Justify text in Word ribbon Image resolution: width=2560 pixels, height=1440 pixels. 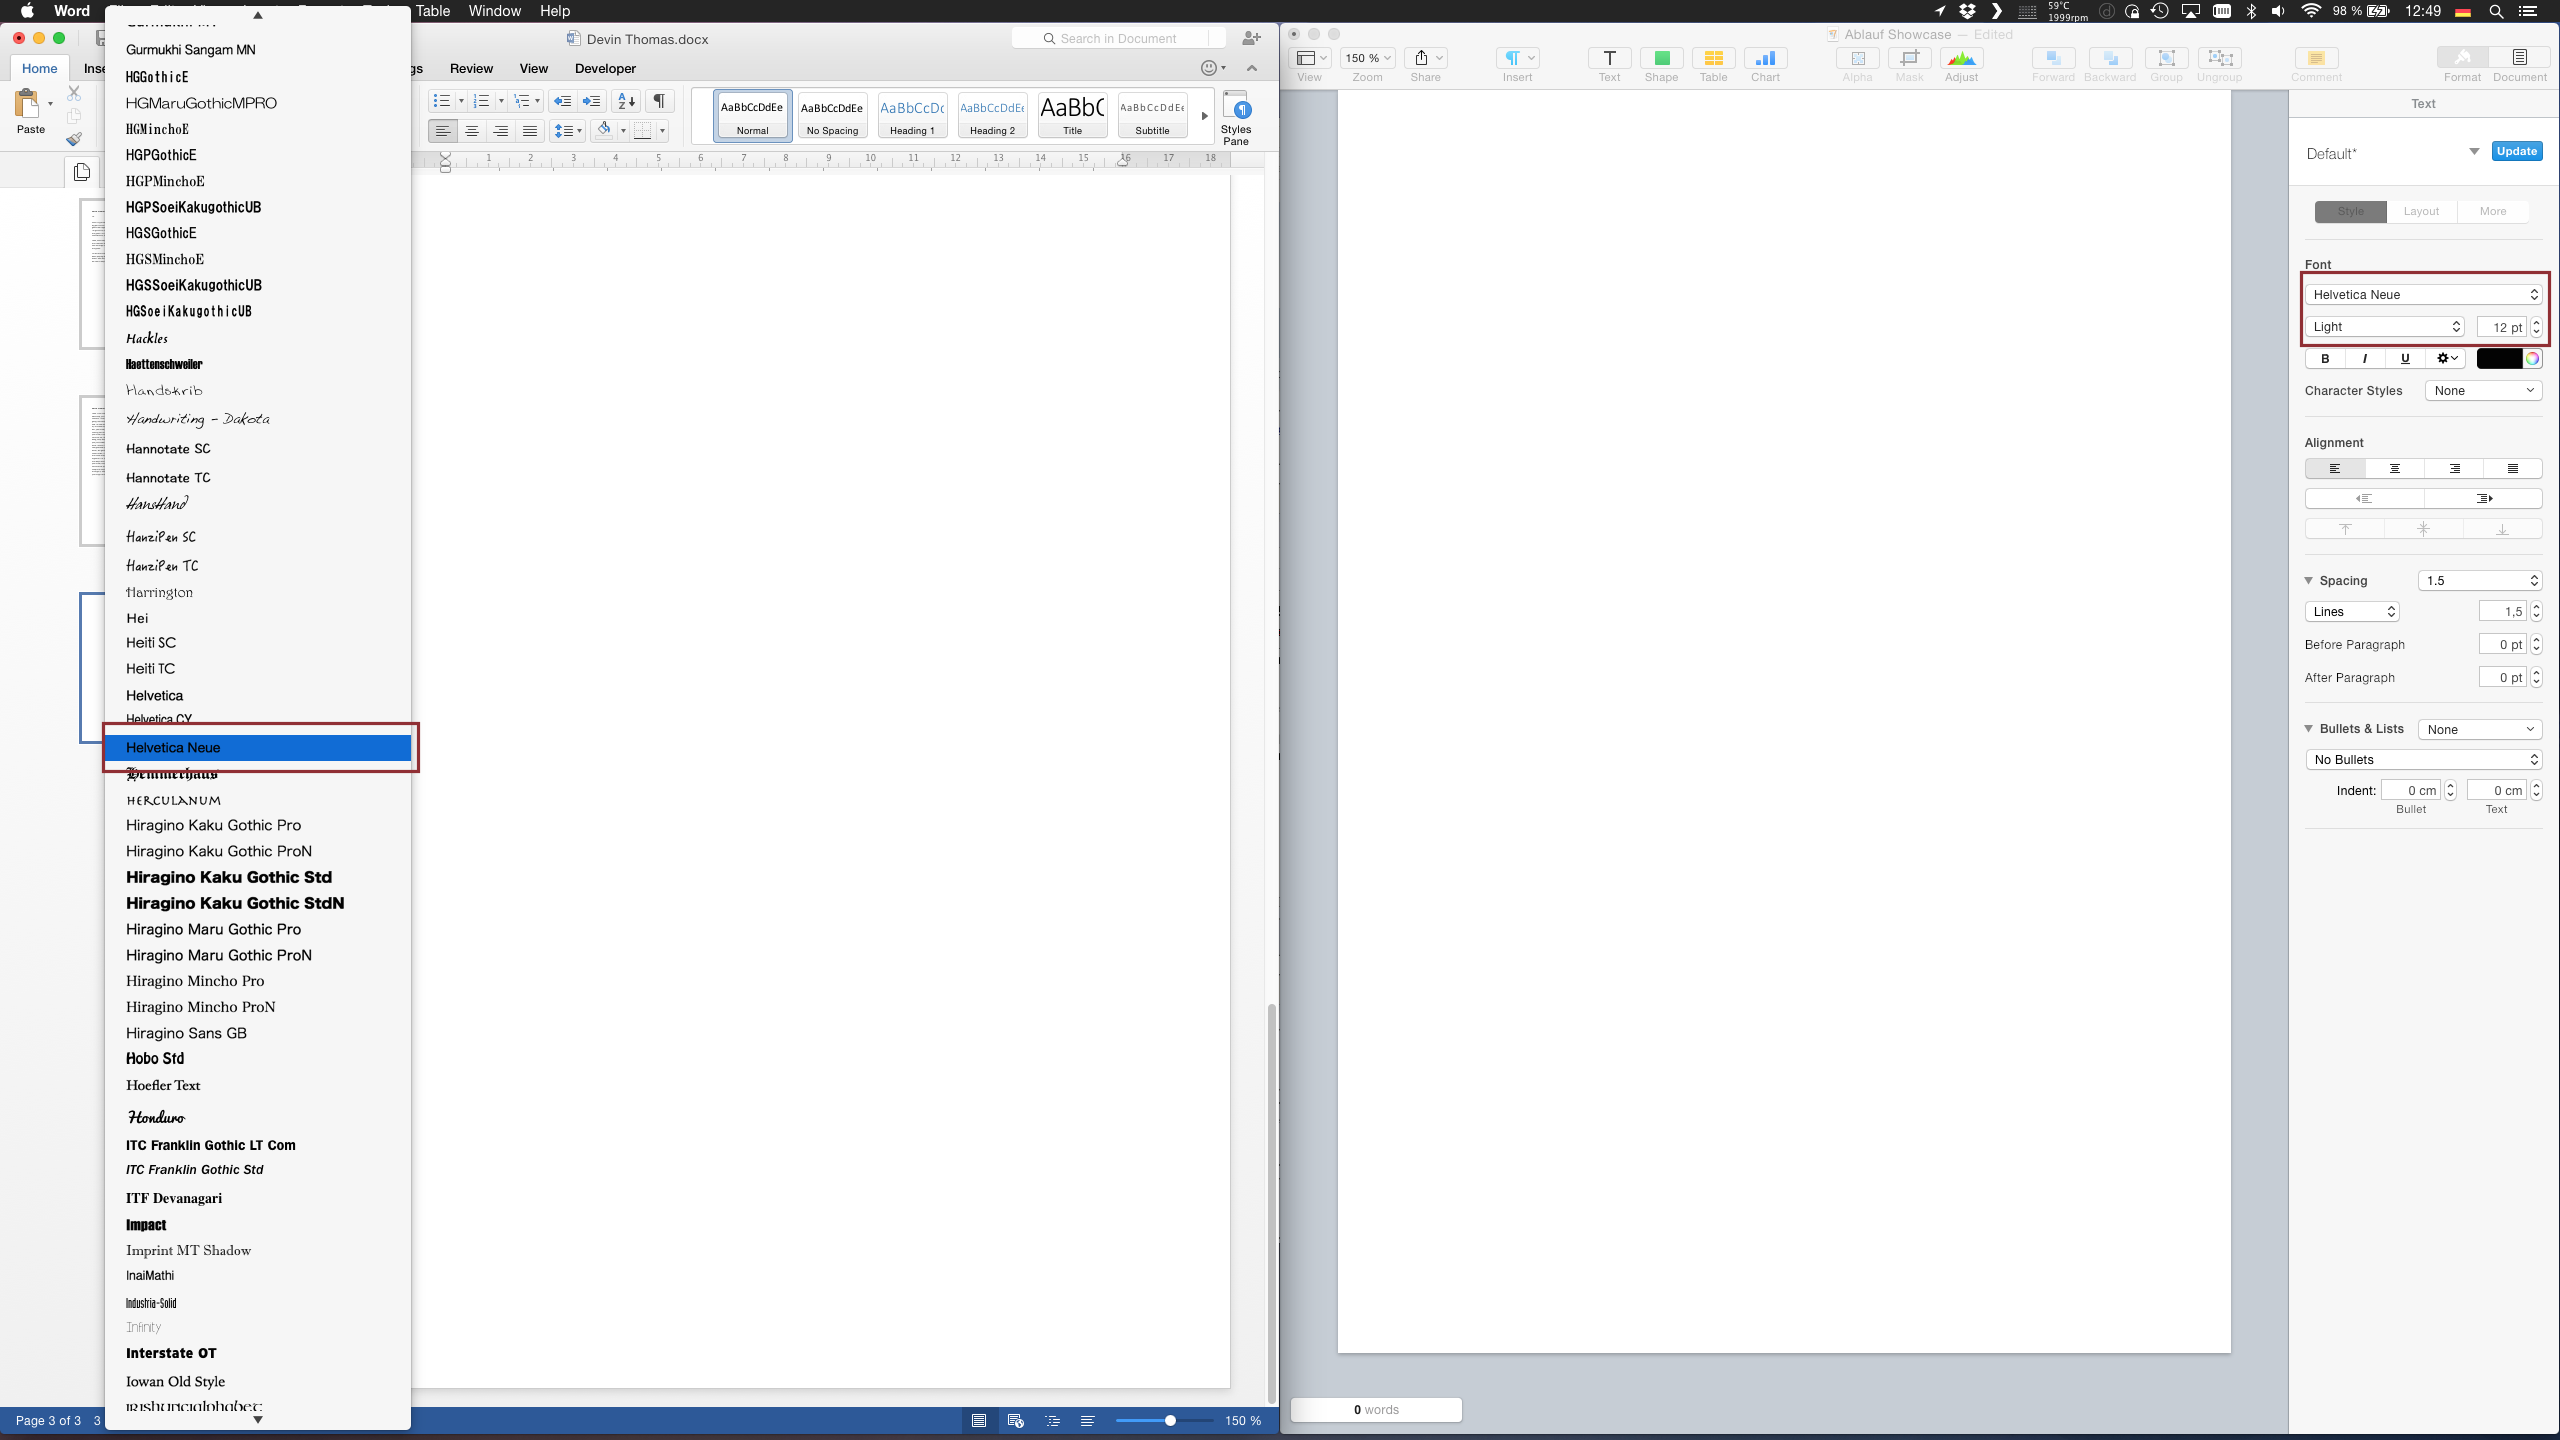530,131
